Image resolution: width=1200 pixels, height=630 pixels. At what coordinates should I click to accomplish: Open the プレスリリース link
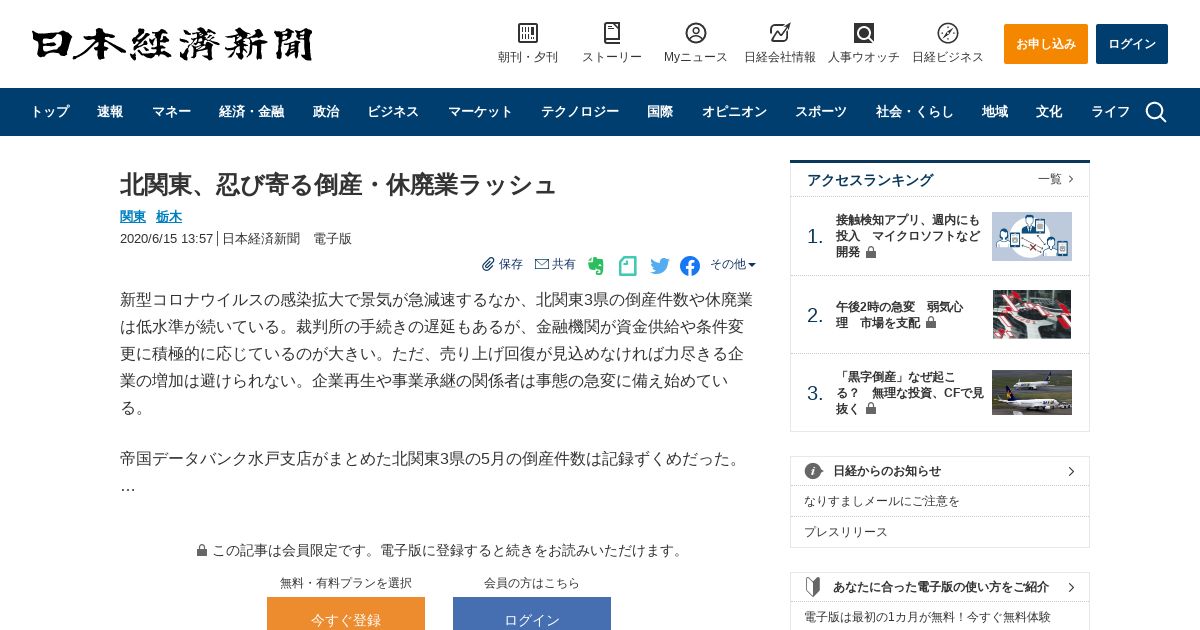846,532
